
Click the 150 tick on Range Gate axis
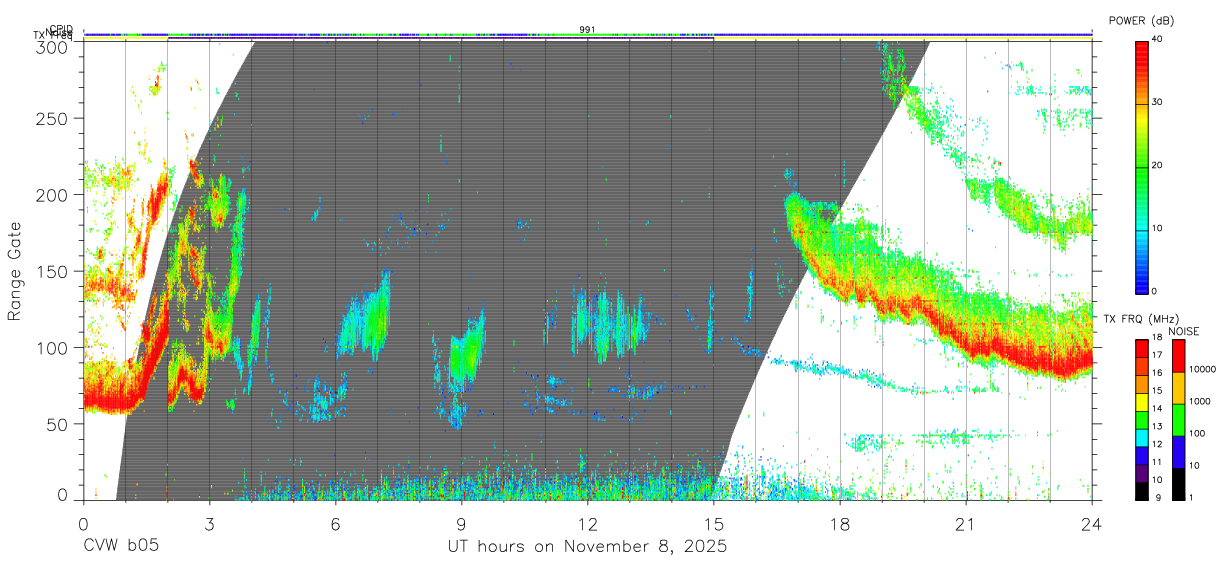click(x=53, y=271)
